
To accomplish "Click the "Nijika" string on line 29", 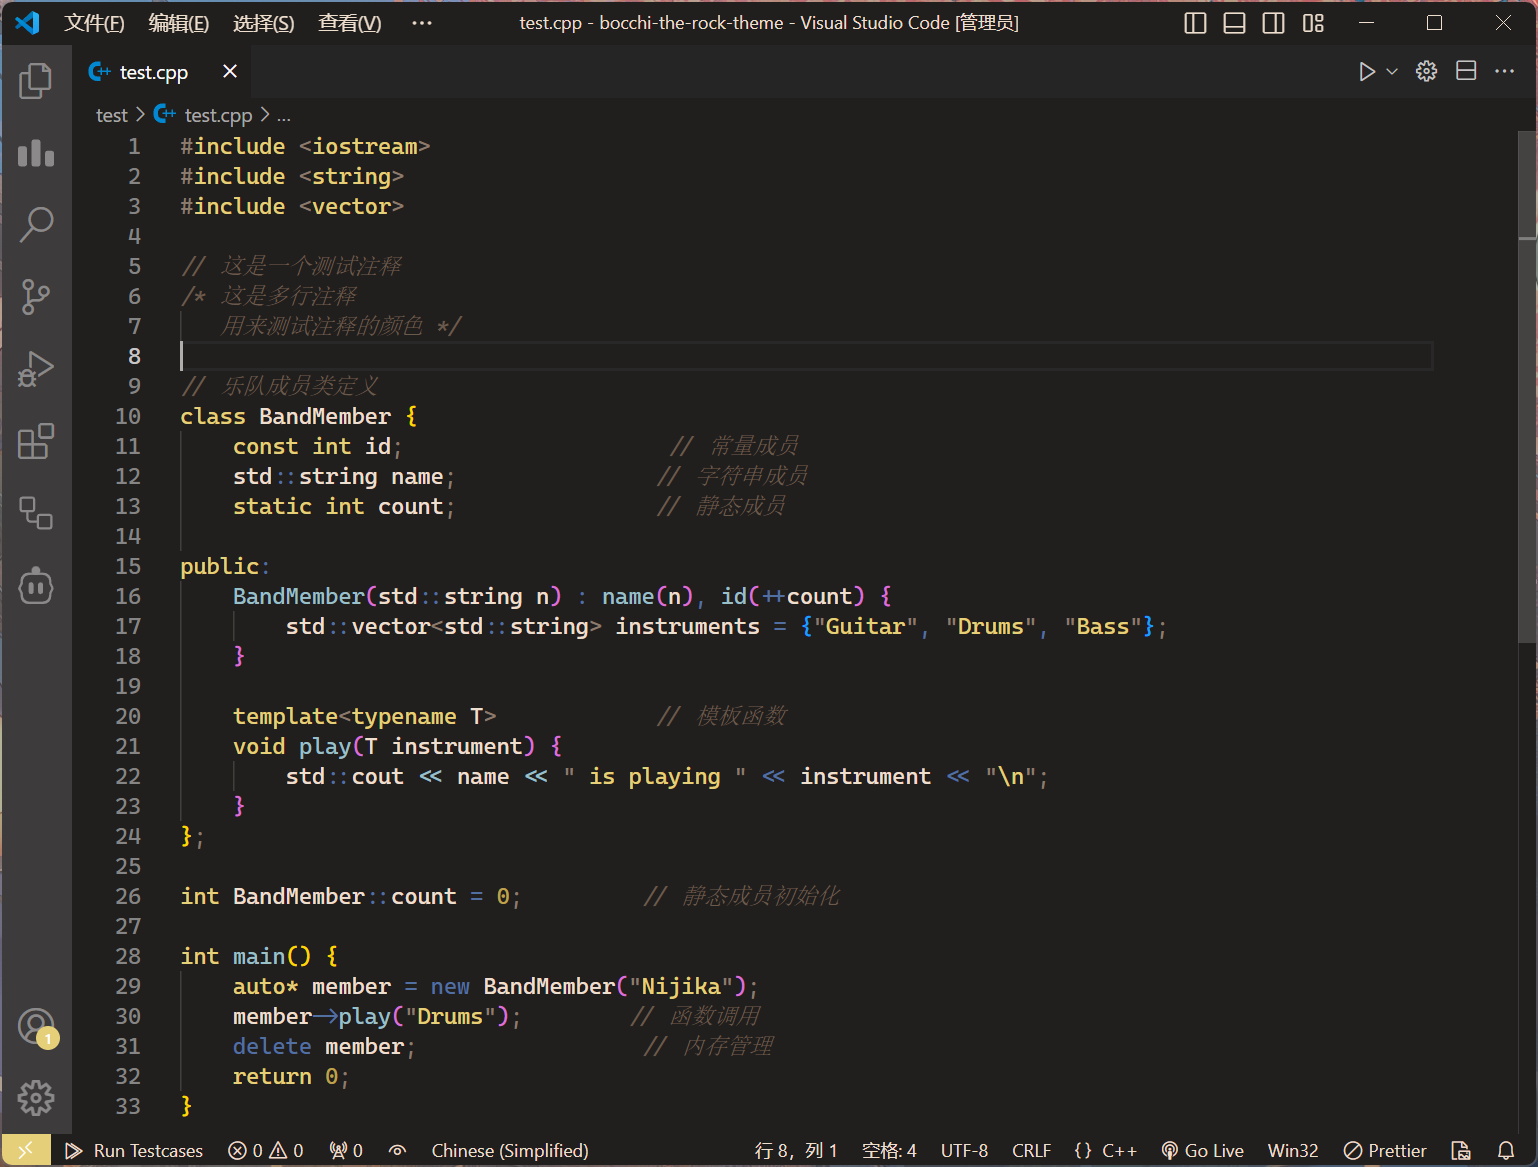I will [687, 987].
